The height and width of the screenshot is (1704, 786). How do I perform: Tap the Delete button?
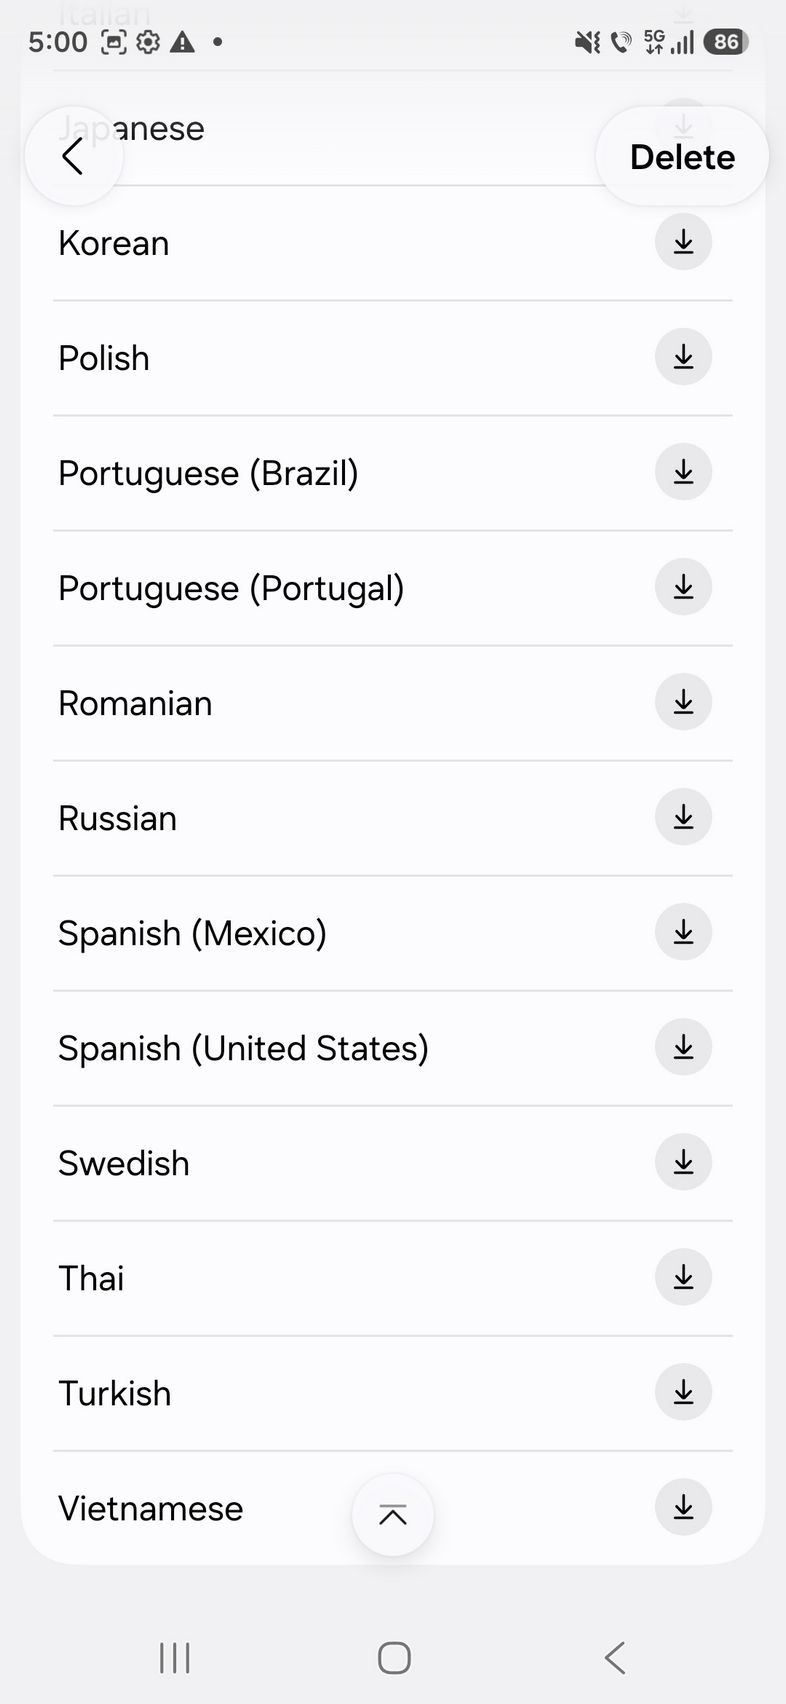click(x=682, y=157)
